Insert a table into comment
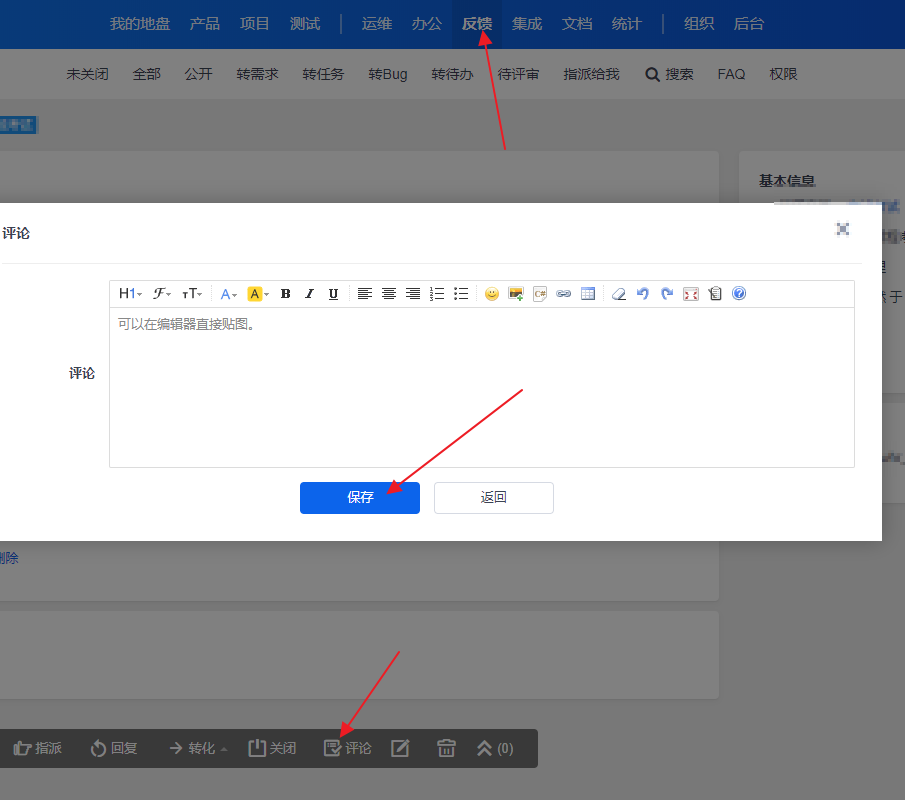Viewport: 905px width, 800px height. (588, 294)
